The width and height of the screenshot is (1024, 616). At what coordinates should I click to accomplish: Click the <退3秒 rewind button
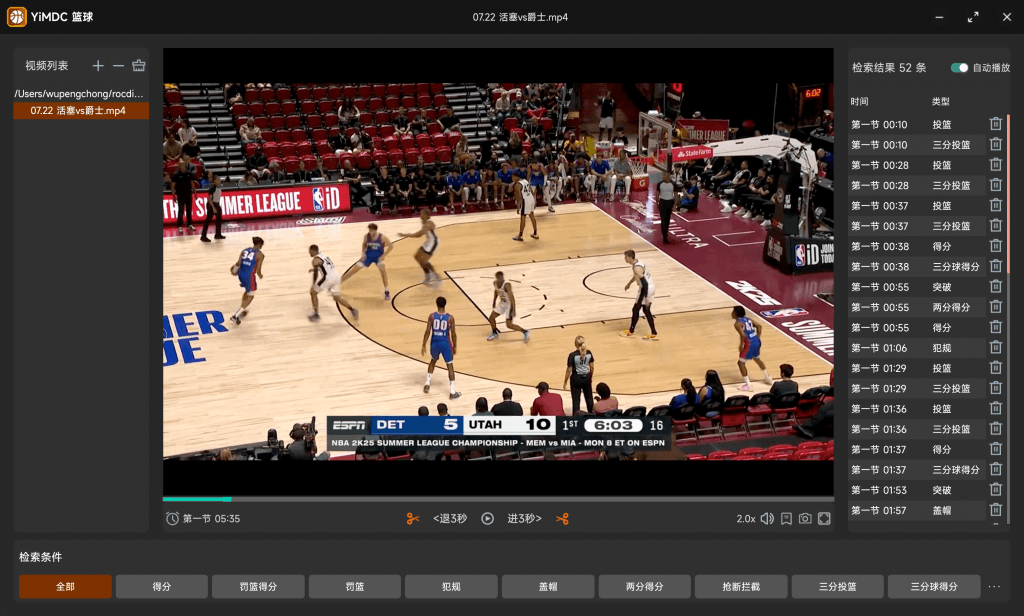[450, 519]
